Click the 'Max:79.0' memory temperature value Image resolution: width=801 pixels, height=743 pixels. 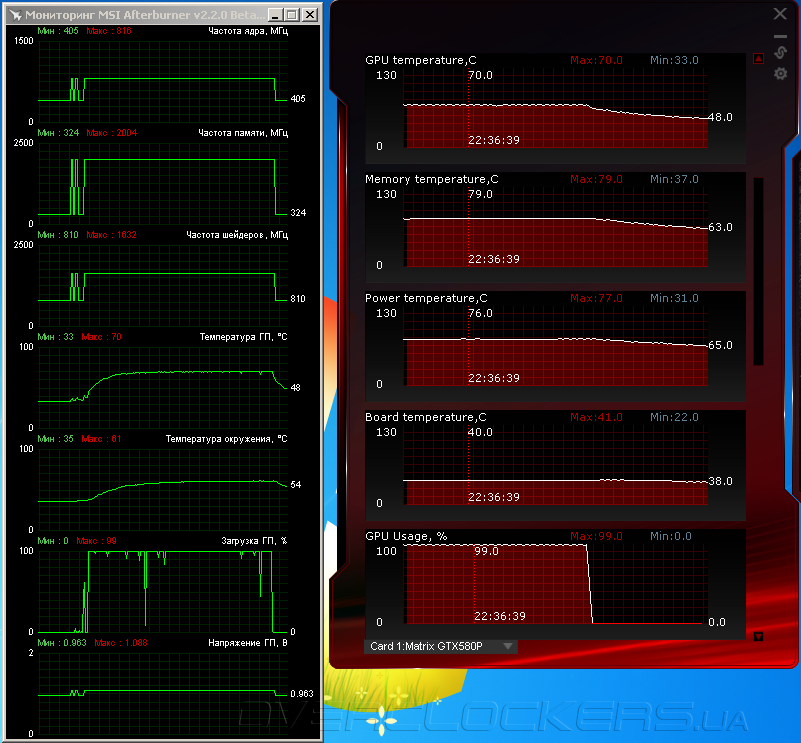[x=596, y=179]
